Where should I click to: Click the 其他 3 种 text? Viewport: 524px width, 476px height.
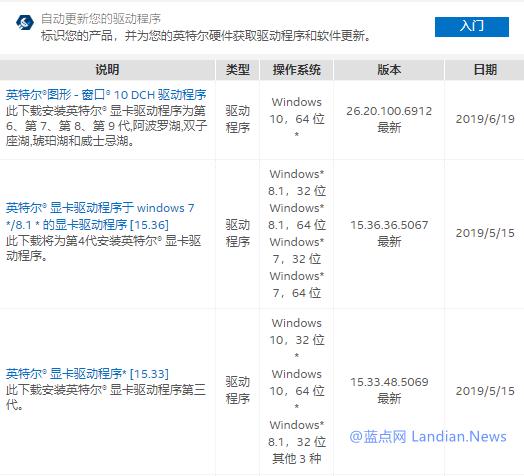(296, 459)
